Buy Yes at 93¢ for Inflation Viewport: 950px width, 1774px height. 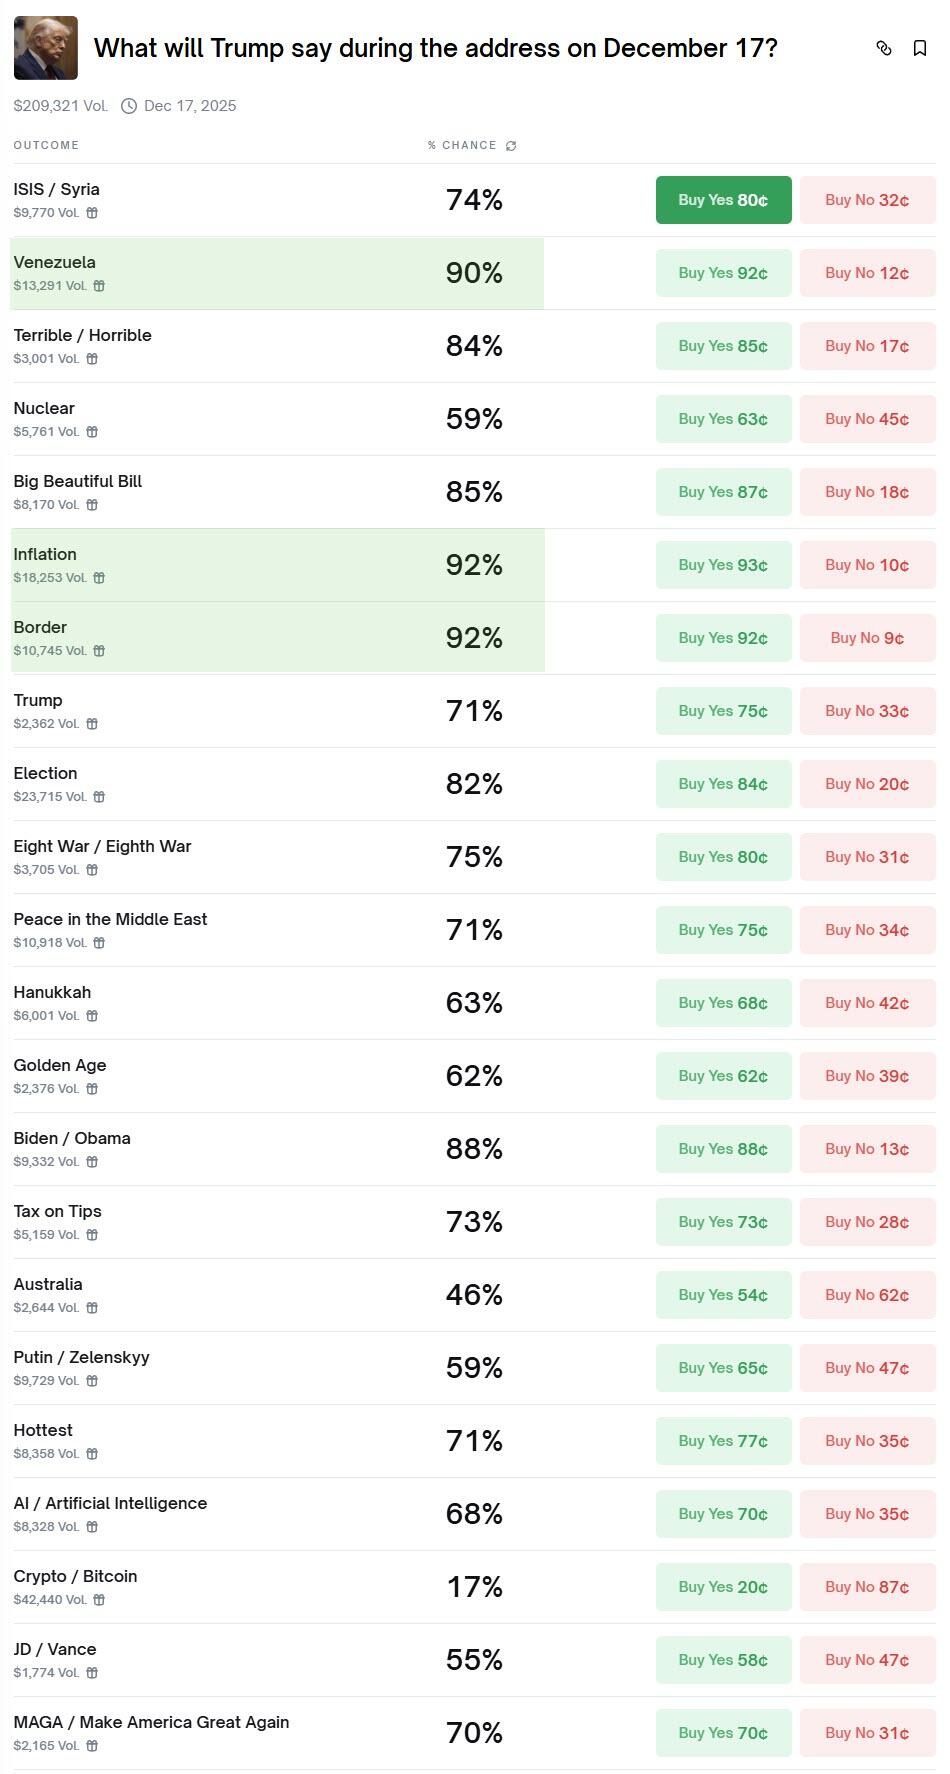click(x=723, y=565)
